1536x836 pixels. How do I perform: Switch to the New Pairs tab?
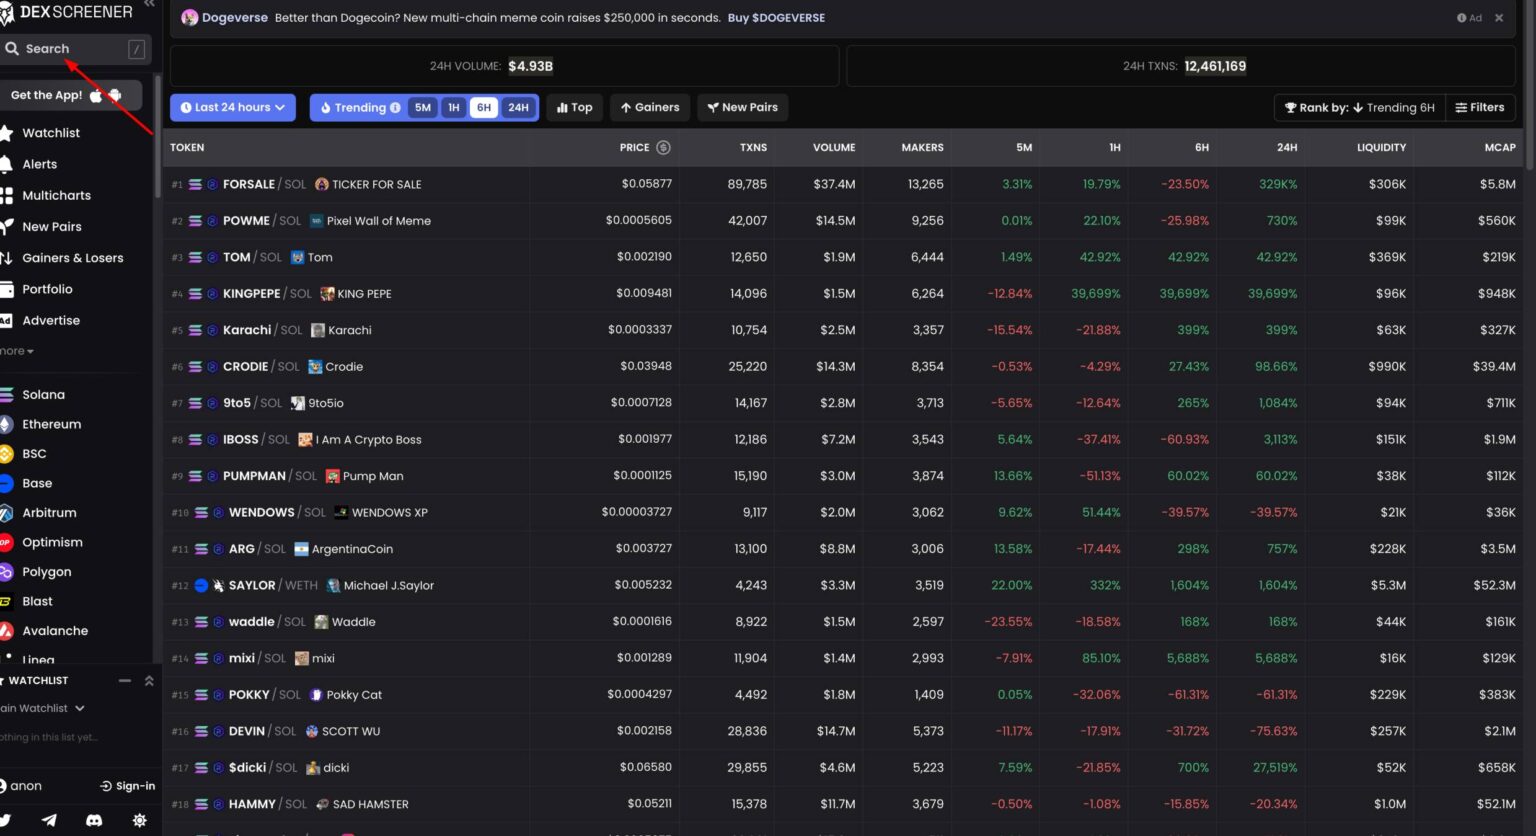pyautogui.click(x=742, y=107)
